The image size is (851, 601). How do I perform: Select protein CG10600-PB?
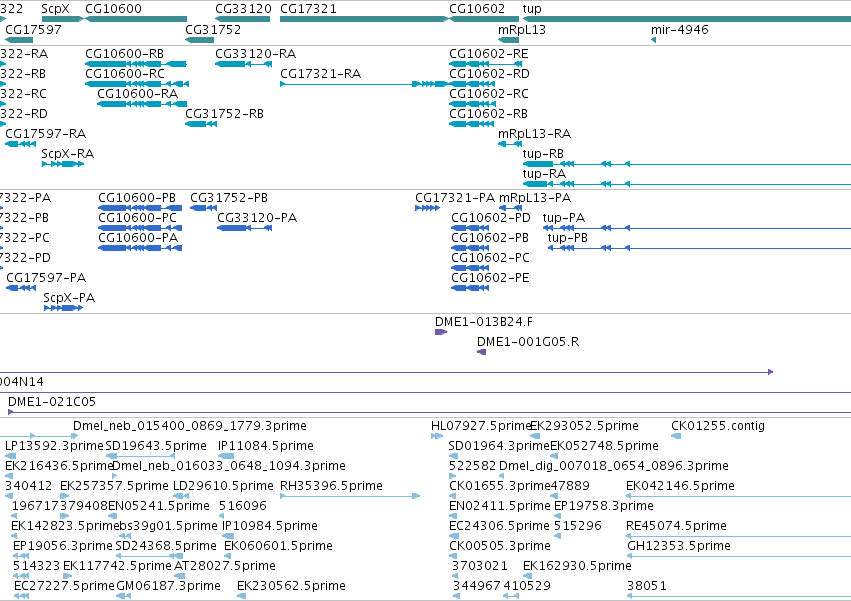[137, 198]
